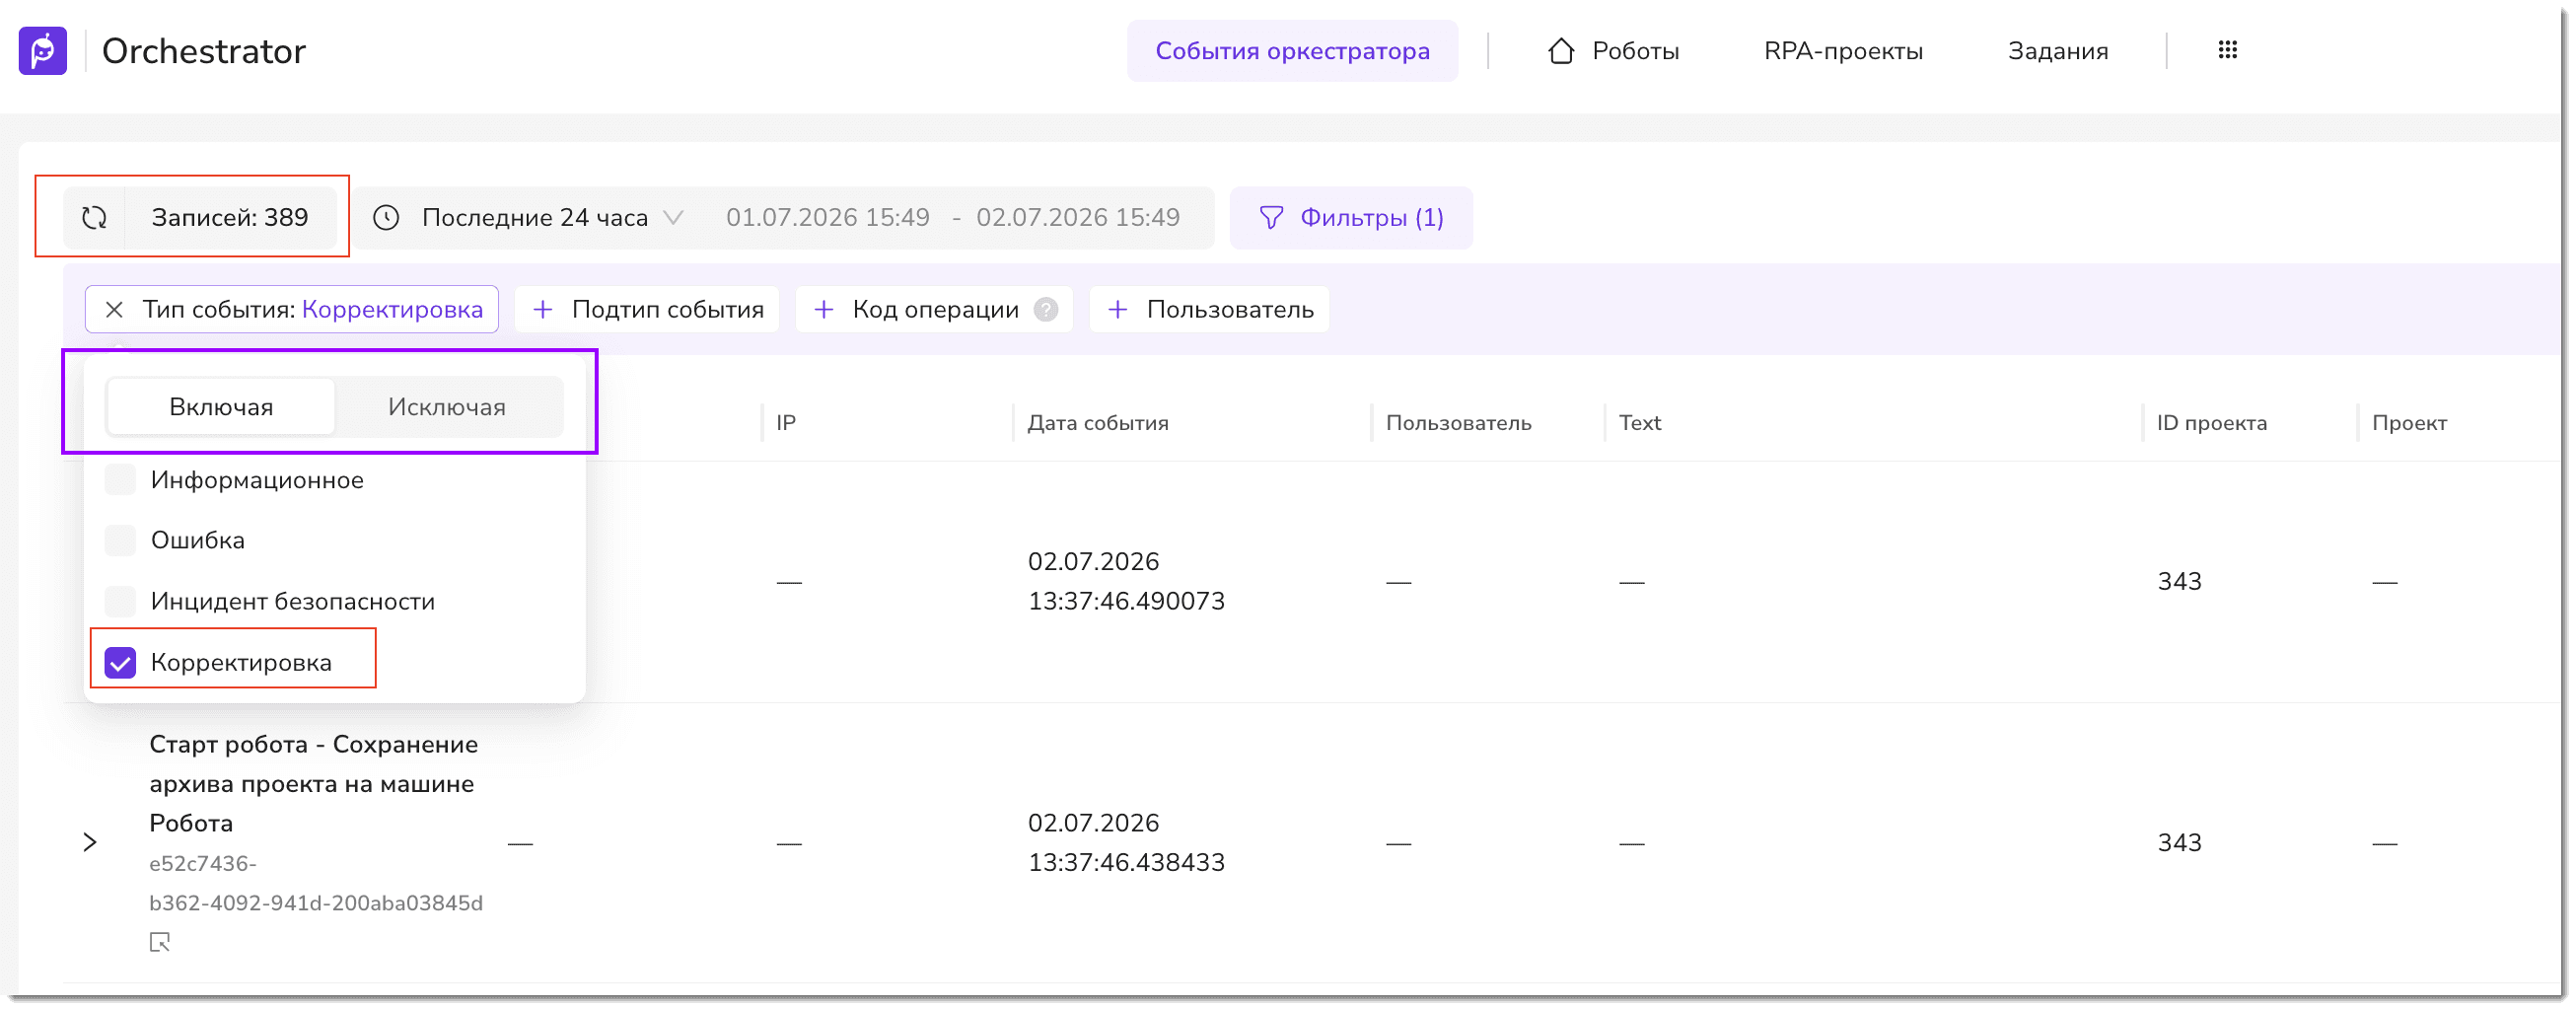Open the external link icon under event ID
Viewport: 2576px width, 1010px height.
pyautogui.click(x=160, y=942)
